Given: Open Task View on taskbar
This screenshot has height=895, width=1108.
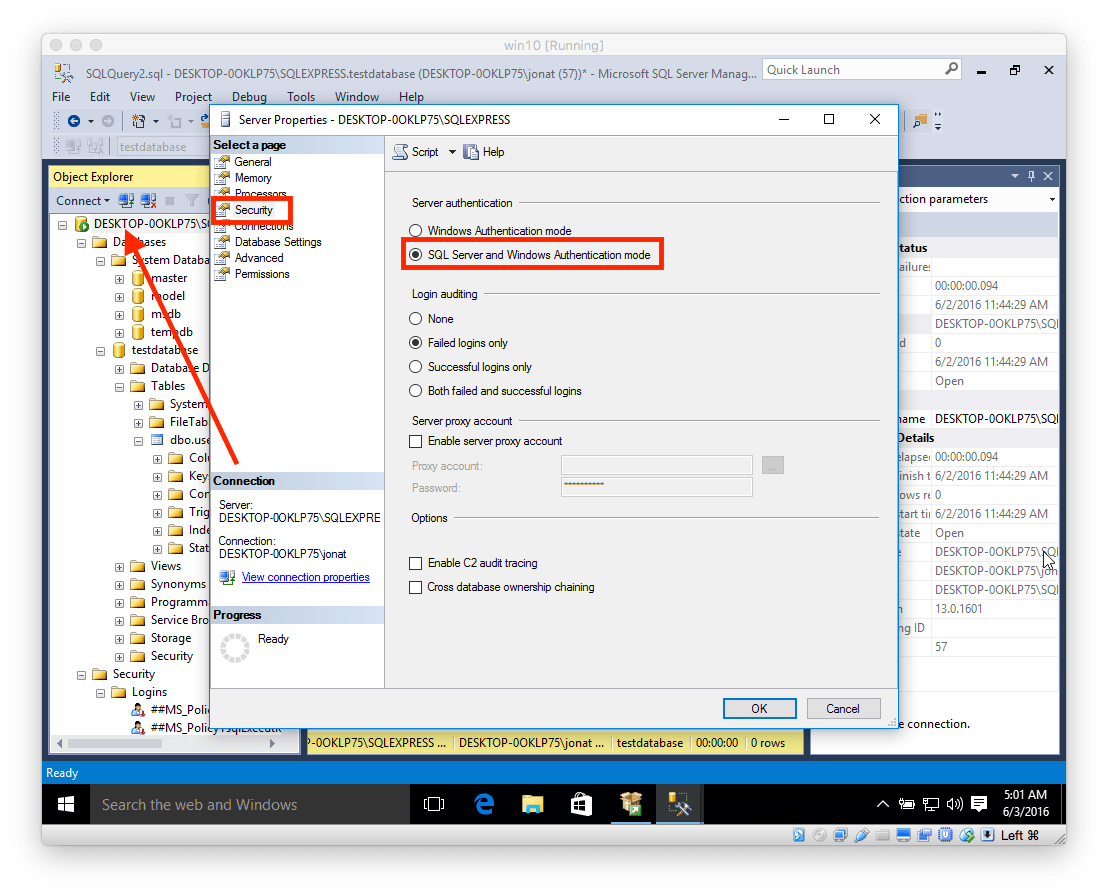Looking at the screenshot, I should (x=434, y=805).
